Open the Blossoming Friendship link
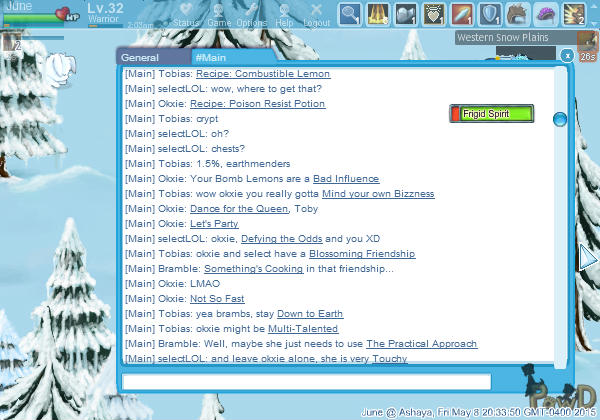Screen dimensions: 600x420 point(362,254)
